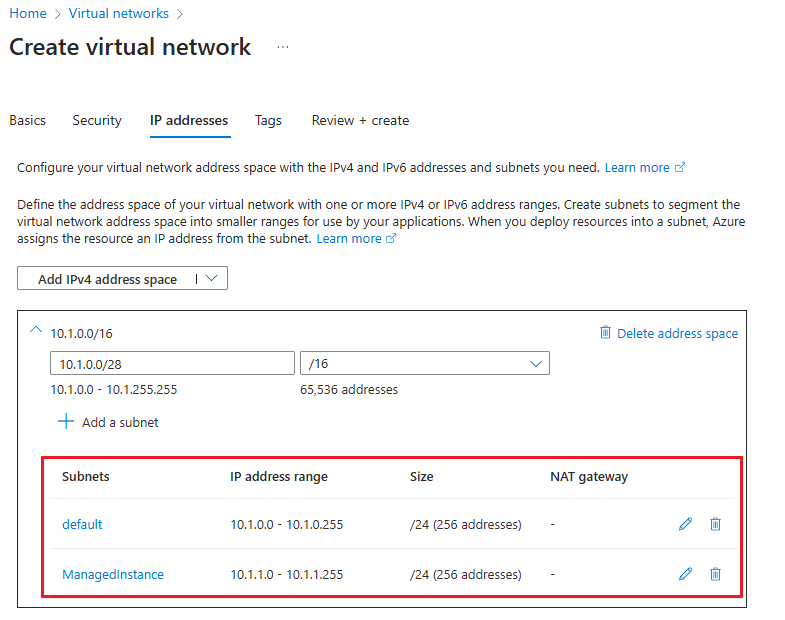
Task: Click the plus icon to add a subnet
Action: 66,422
